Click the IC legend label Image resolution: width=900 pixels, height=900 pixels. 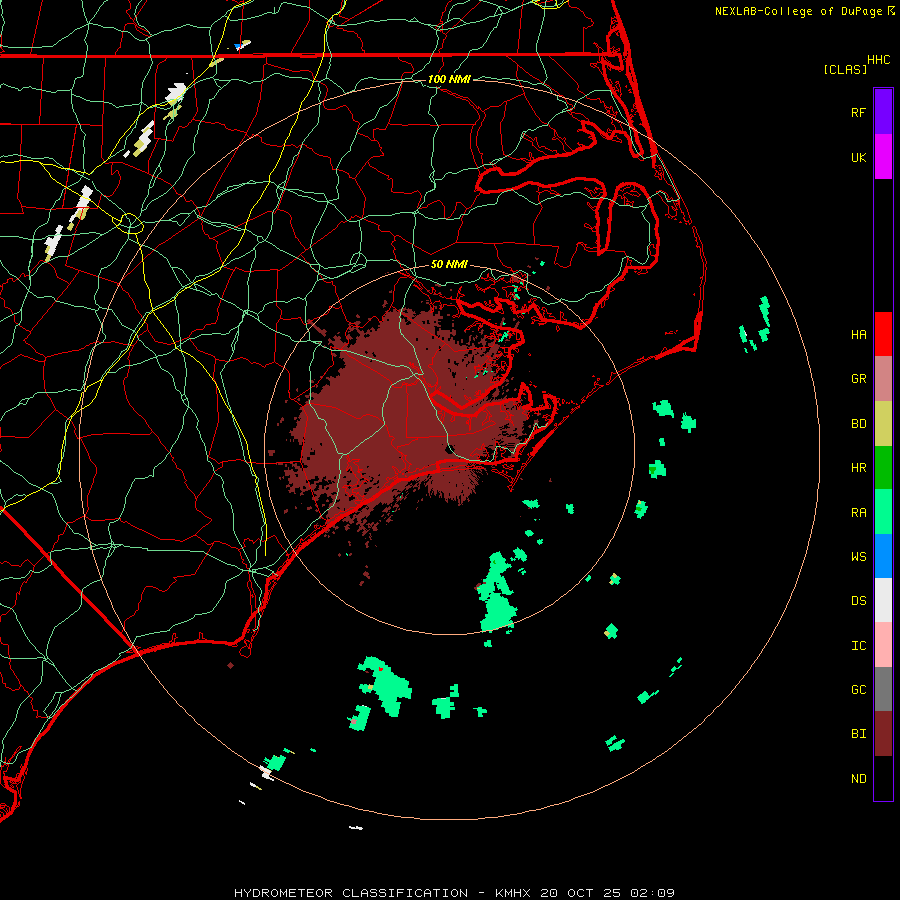pos(858,646)
